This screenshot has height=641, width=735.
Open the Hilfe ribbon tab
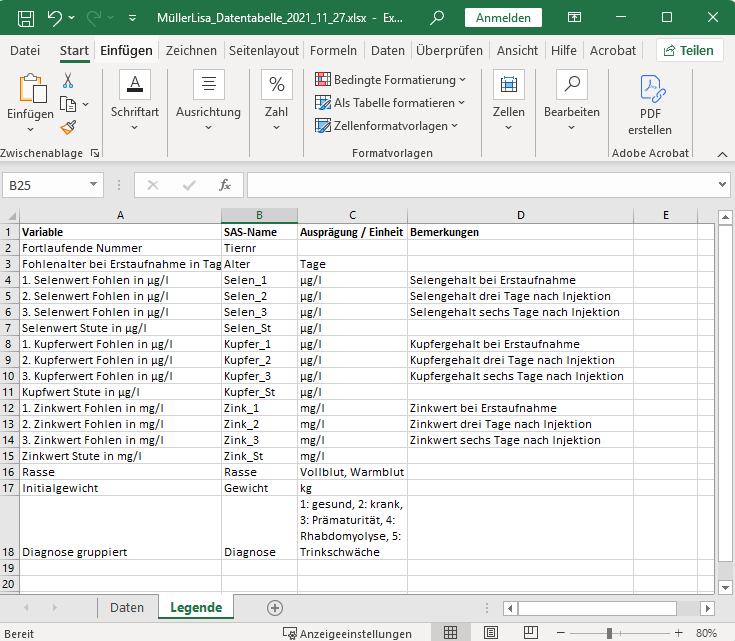pos(563,51)
